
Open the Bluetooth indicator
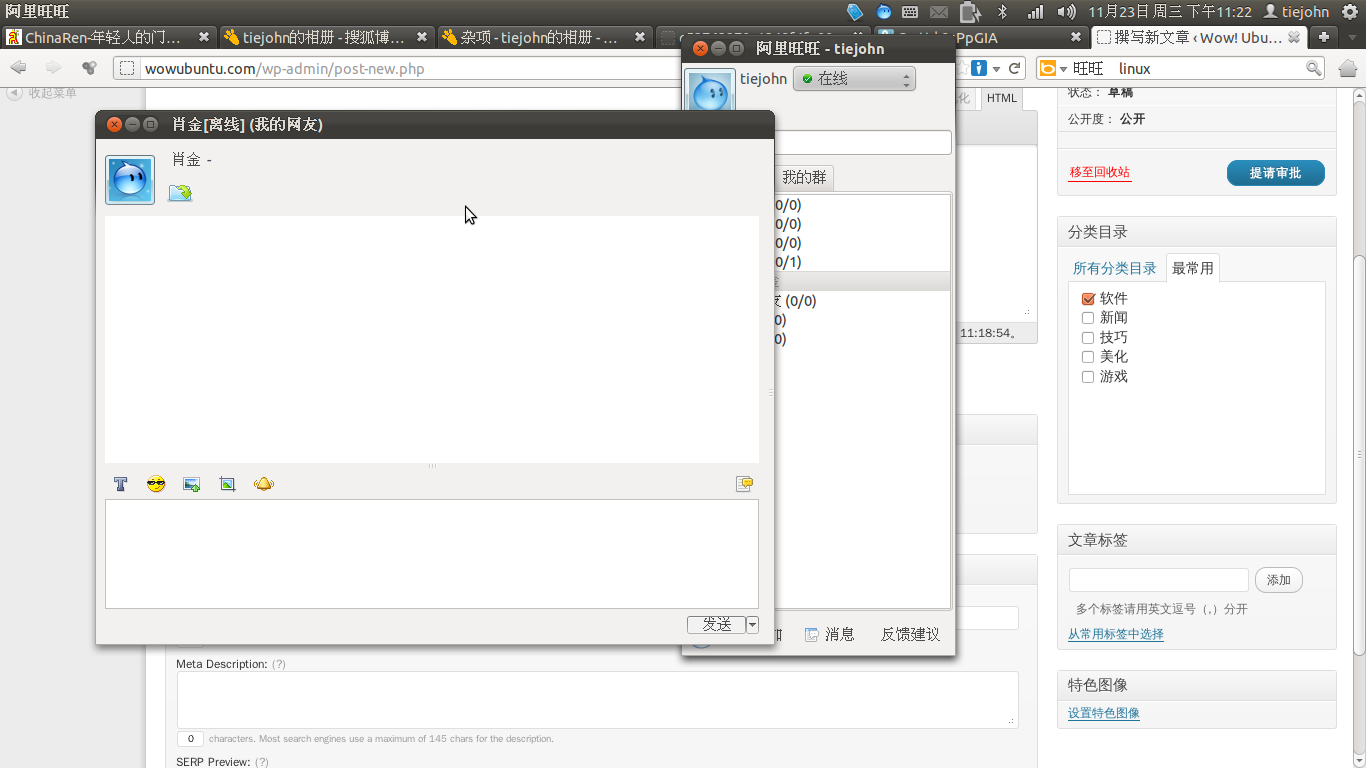tap(1003, 11)
